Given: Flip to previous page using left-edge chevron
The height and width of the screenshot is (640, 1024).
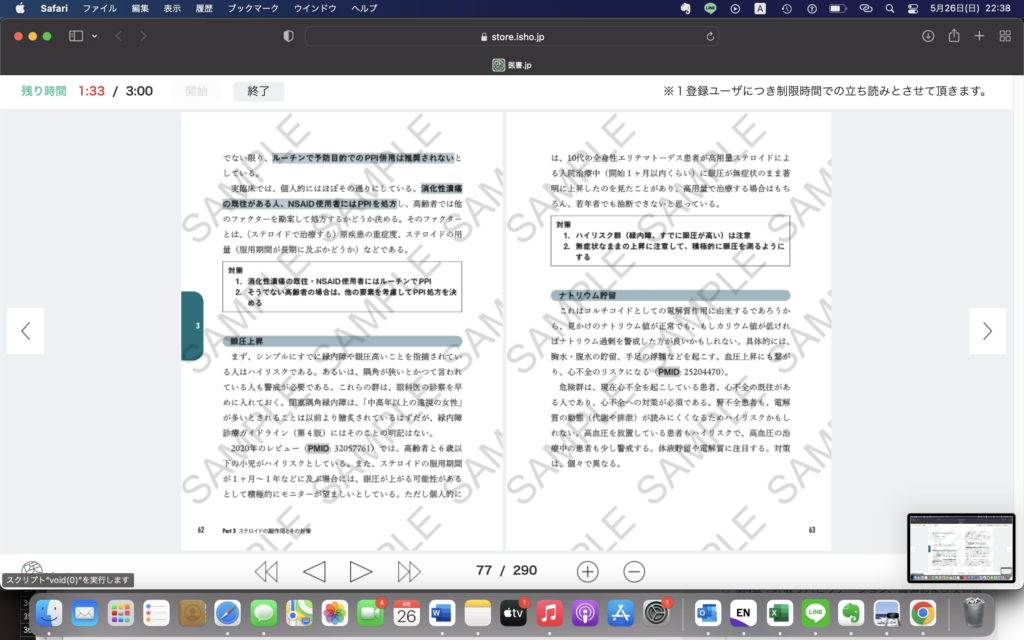Looking at the screenshot, I should coord(26,331).
